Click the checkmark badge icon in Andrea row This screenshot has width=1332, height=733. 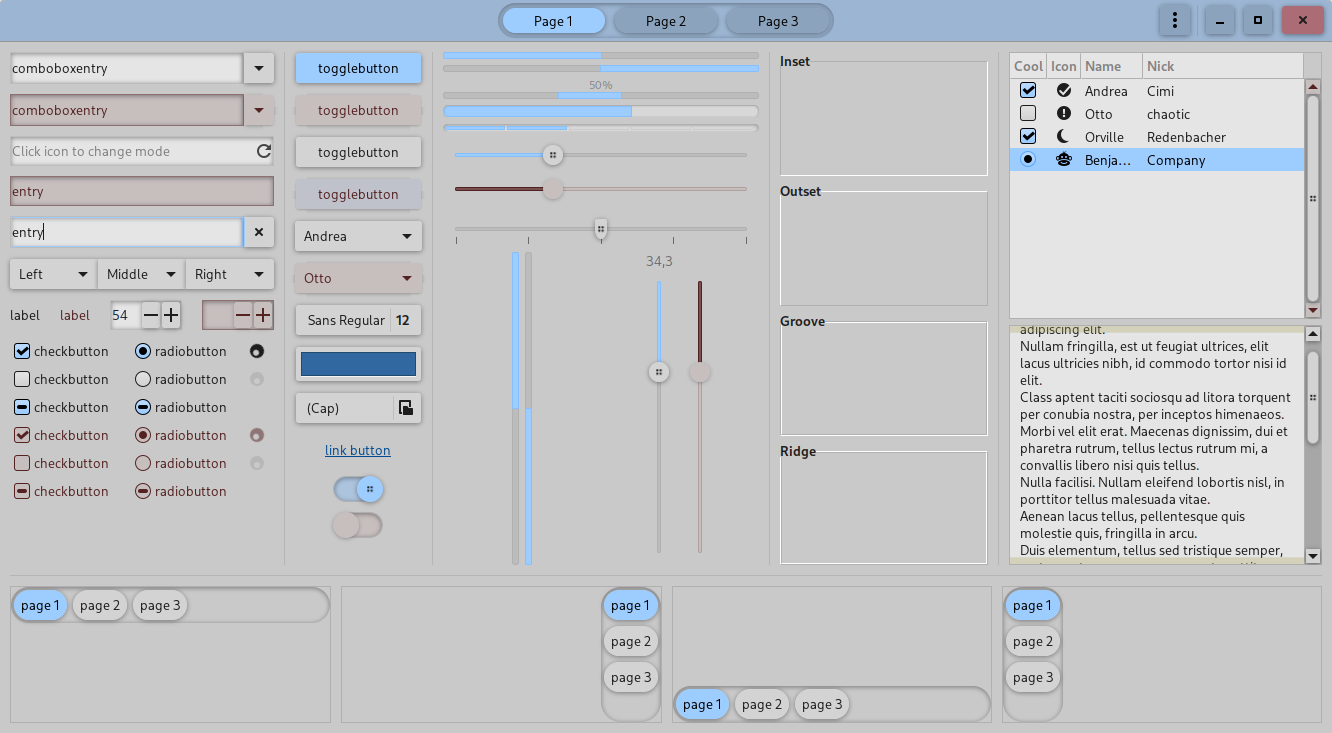pos(1064,90)
